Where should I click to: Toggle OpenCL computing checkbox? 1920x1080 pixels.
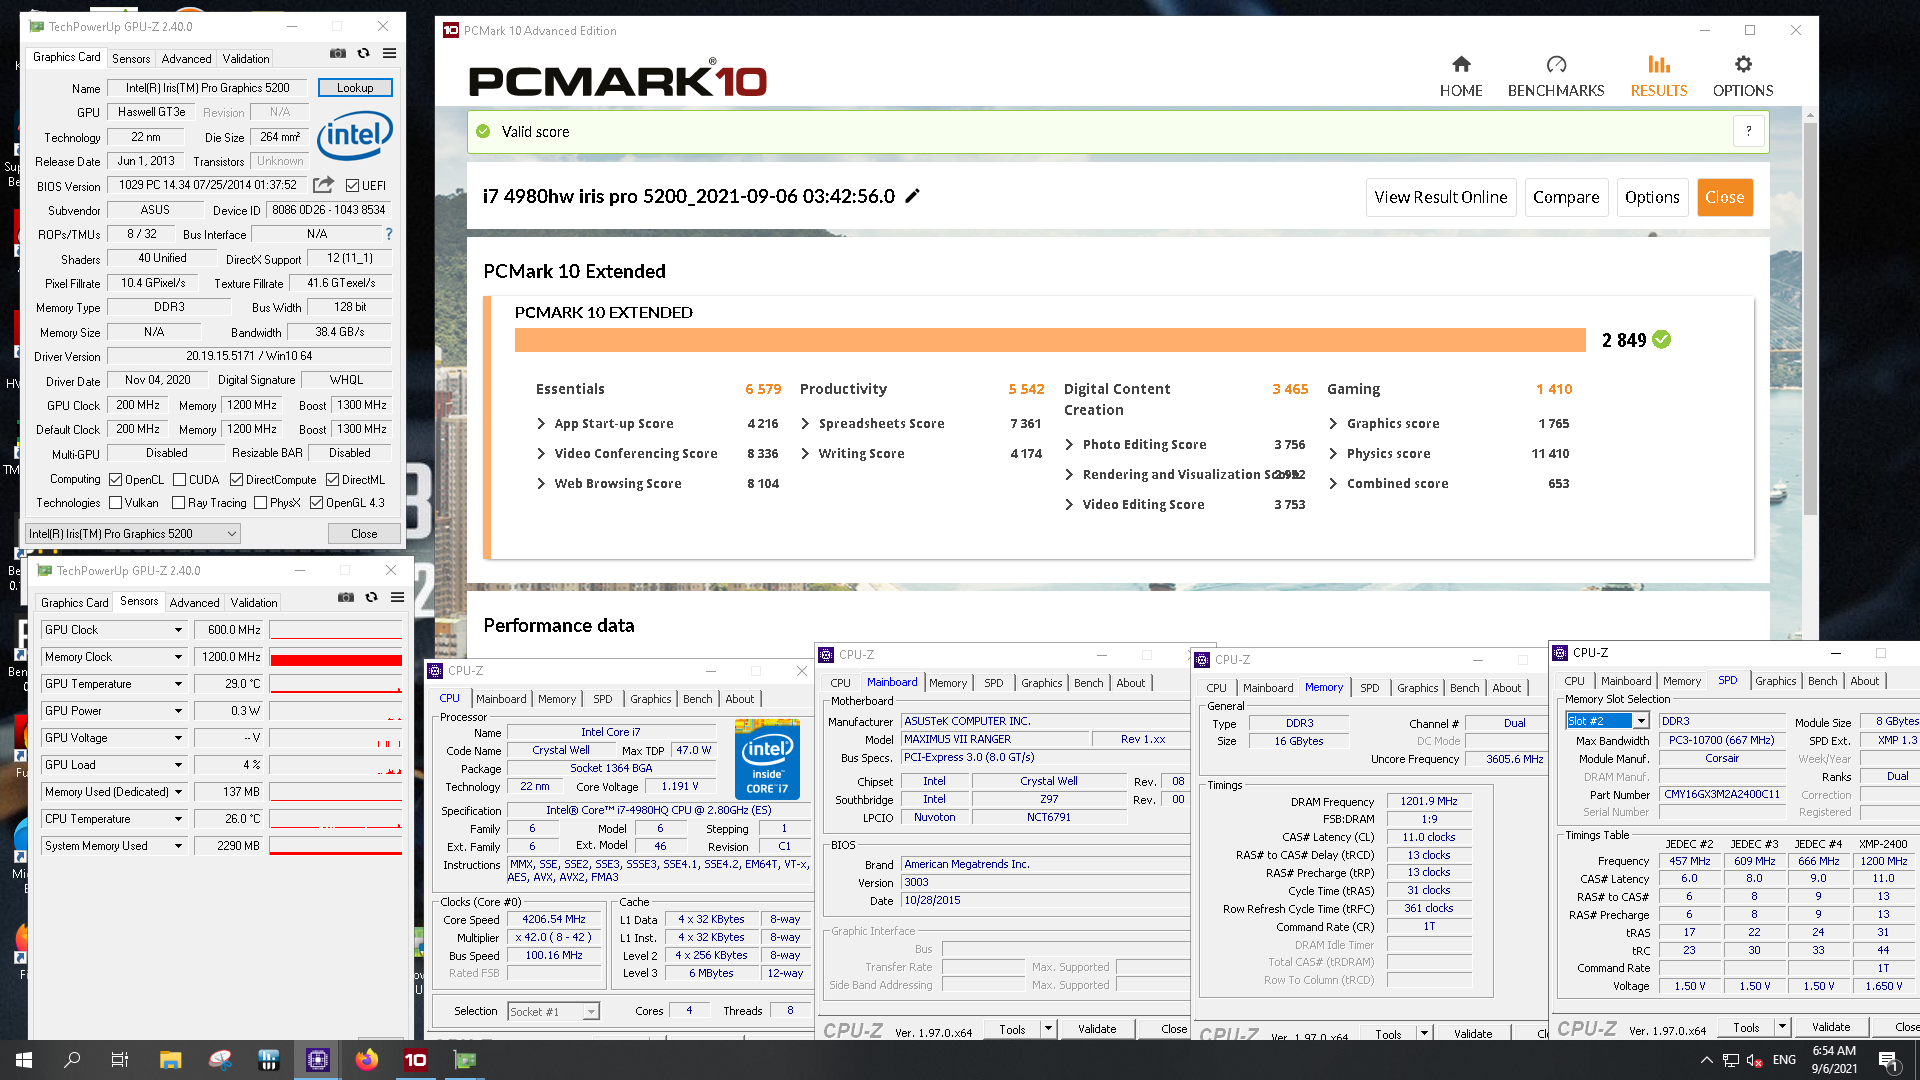click(116, 480)
